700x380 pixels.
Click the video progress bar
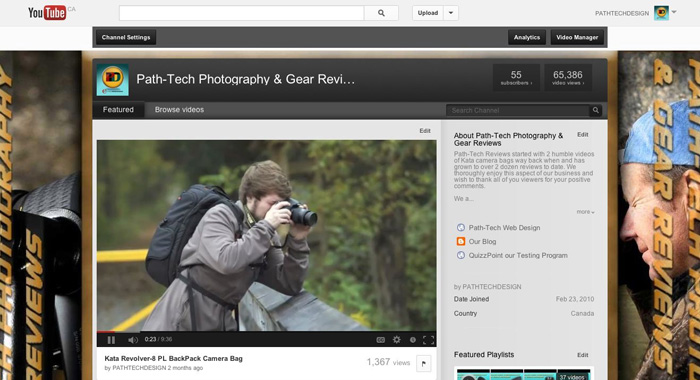point(267,332)
